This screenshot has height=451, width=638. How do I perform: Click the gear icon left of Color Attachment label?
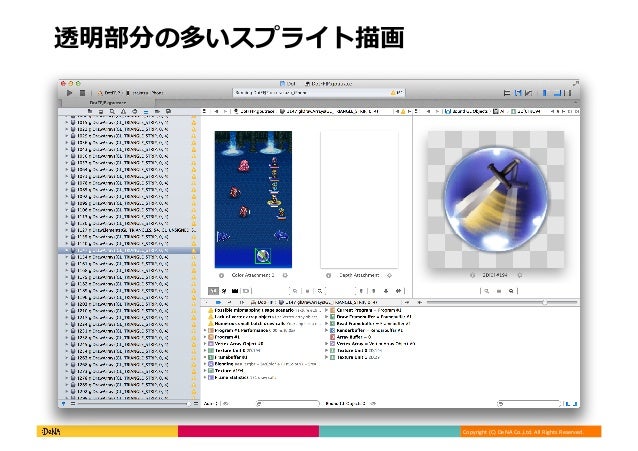[221, 276]
